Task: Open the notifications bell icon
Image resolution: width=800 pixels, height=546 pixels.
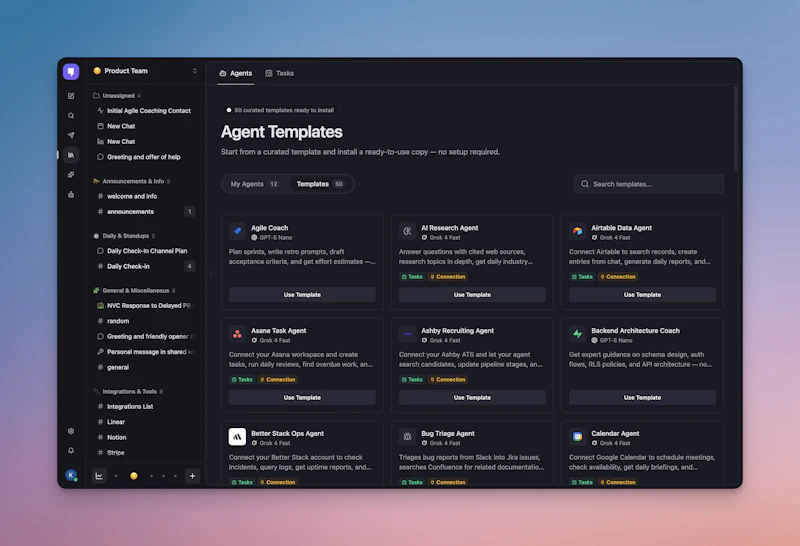Action: click(71, 451)
